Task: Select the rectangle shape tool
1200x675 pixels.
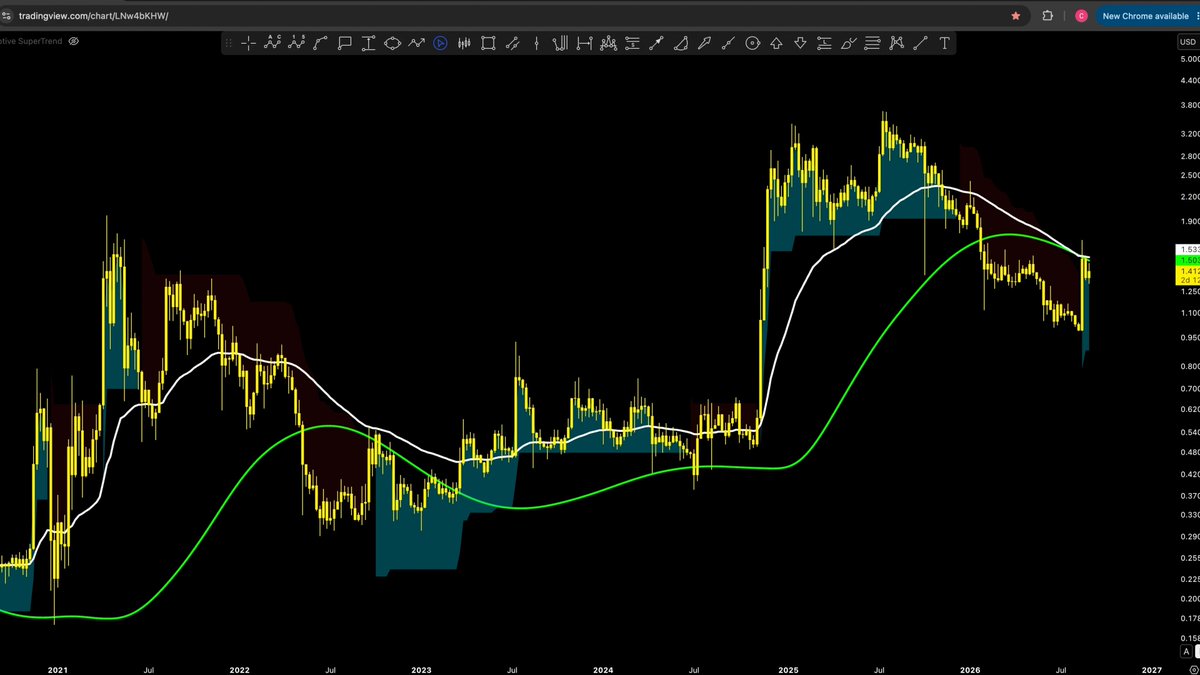Action: click(x=488, y=43)
